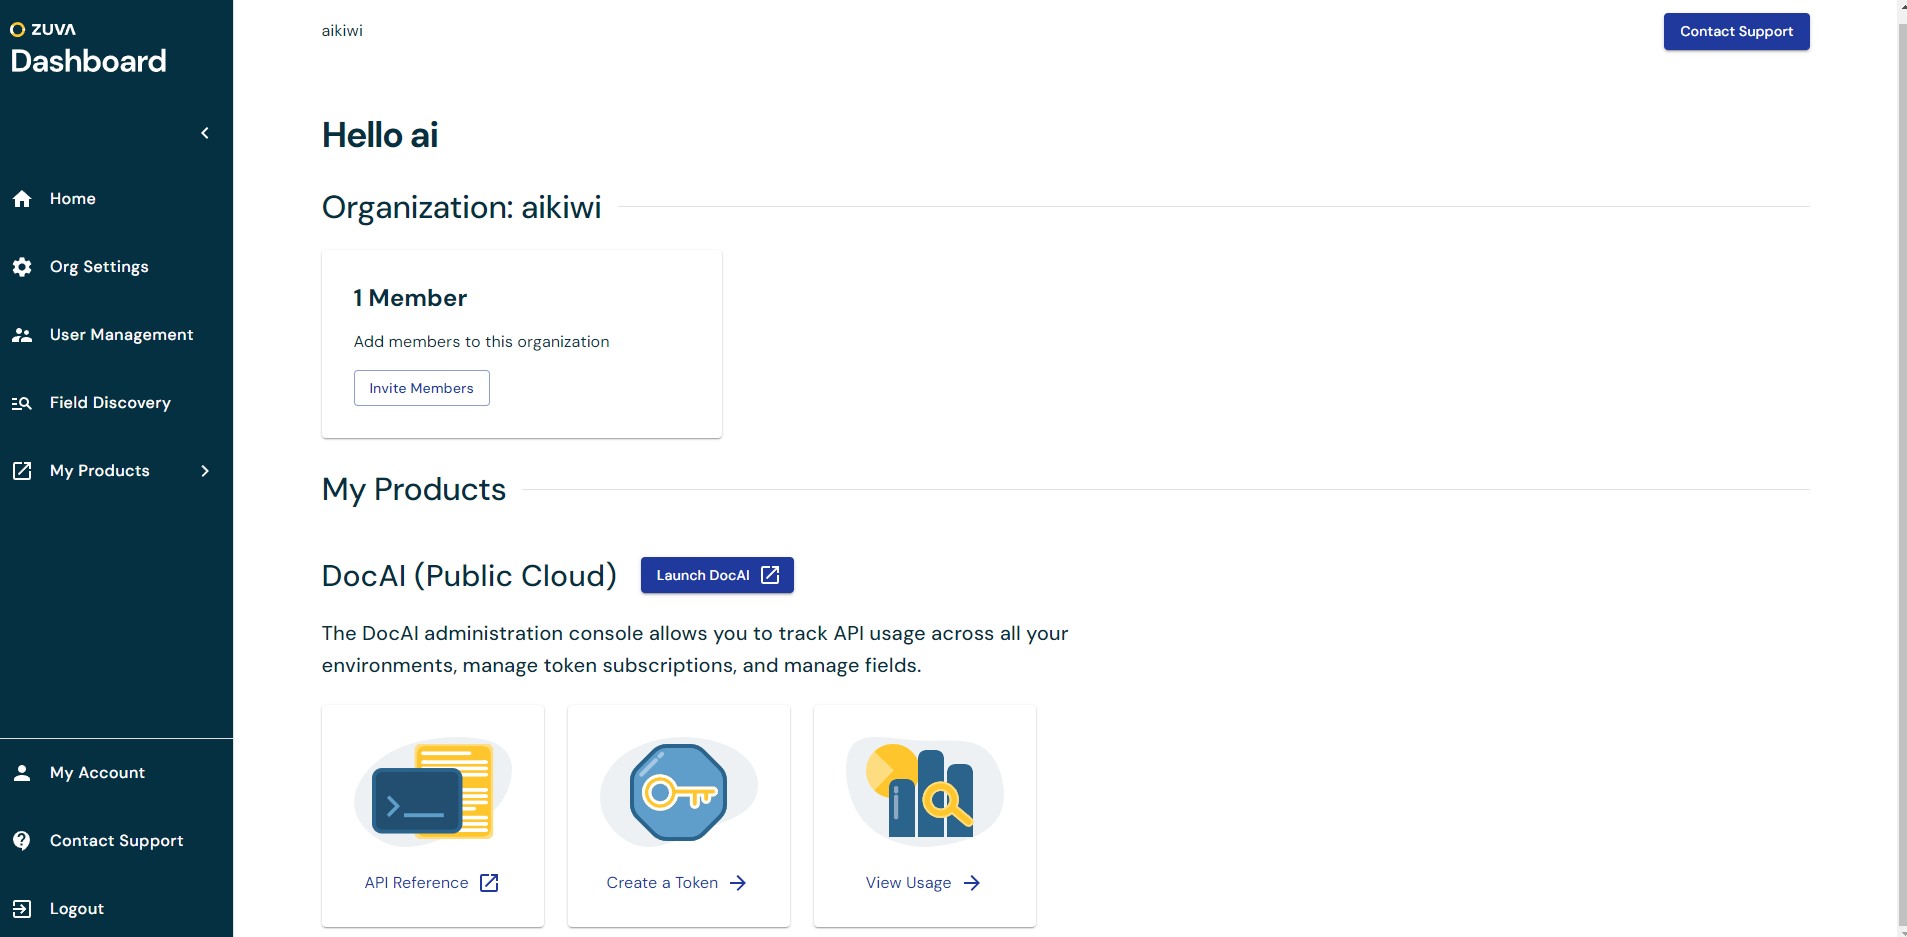Click the Organization: aikiwi heading
Screen dimensions: 1907x937
[x=461, y=207]
